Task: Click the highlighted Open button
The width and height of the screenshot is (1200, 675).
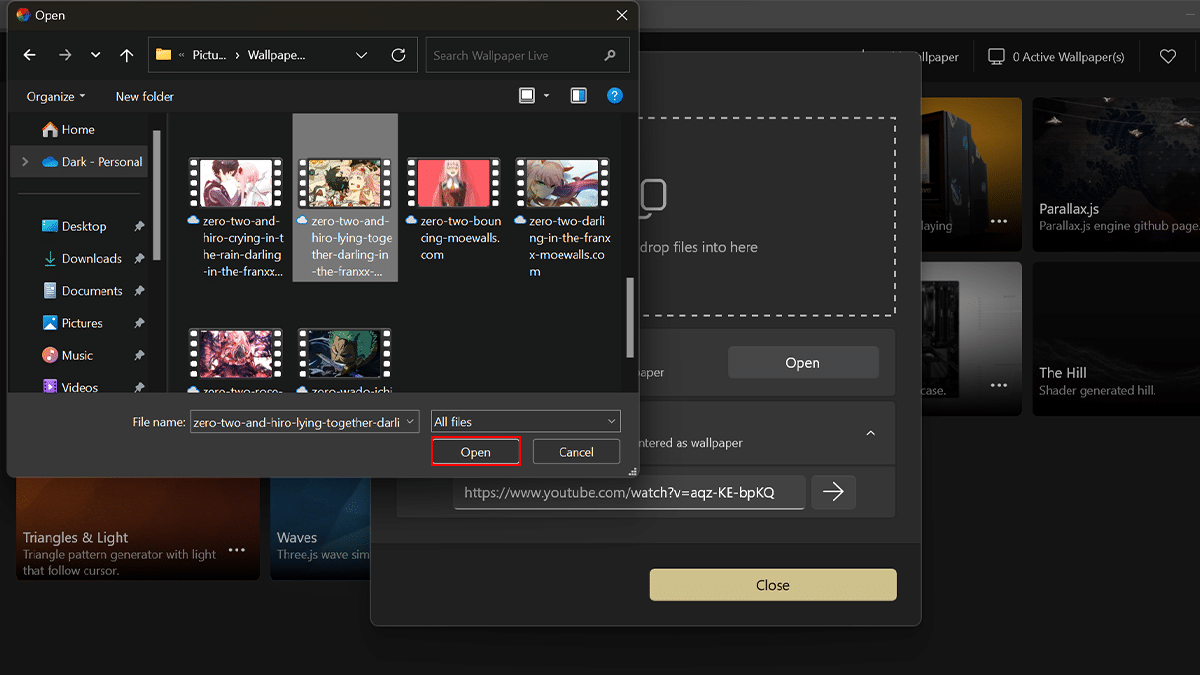Action: pos(476,452)
